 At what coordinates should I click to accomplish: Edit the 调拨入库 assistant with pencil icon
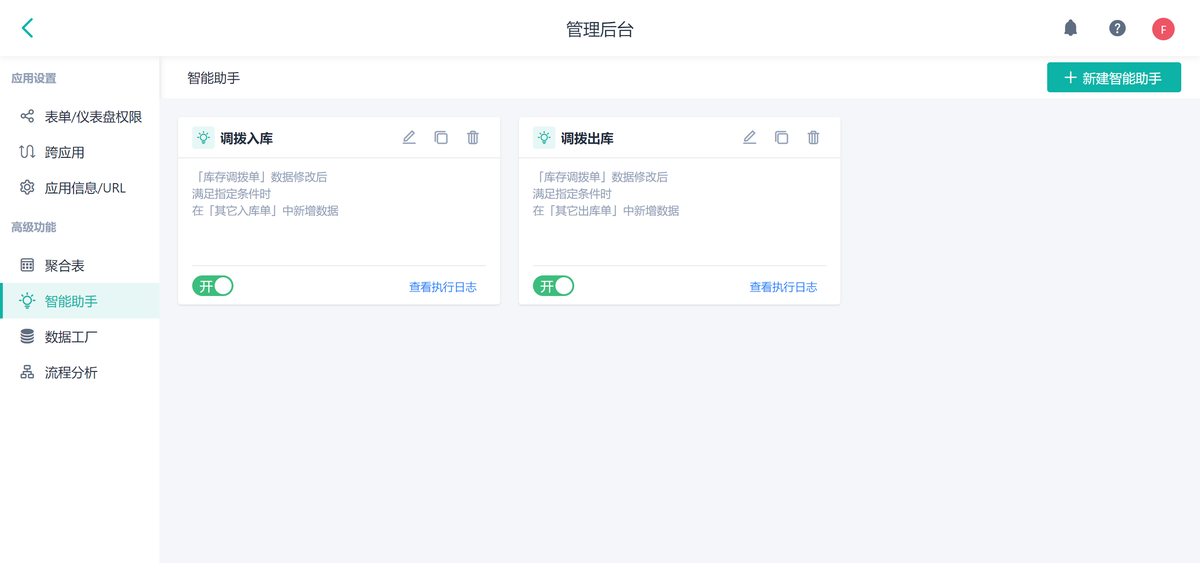pos(409,138)
